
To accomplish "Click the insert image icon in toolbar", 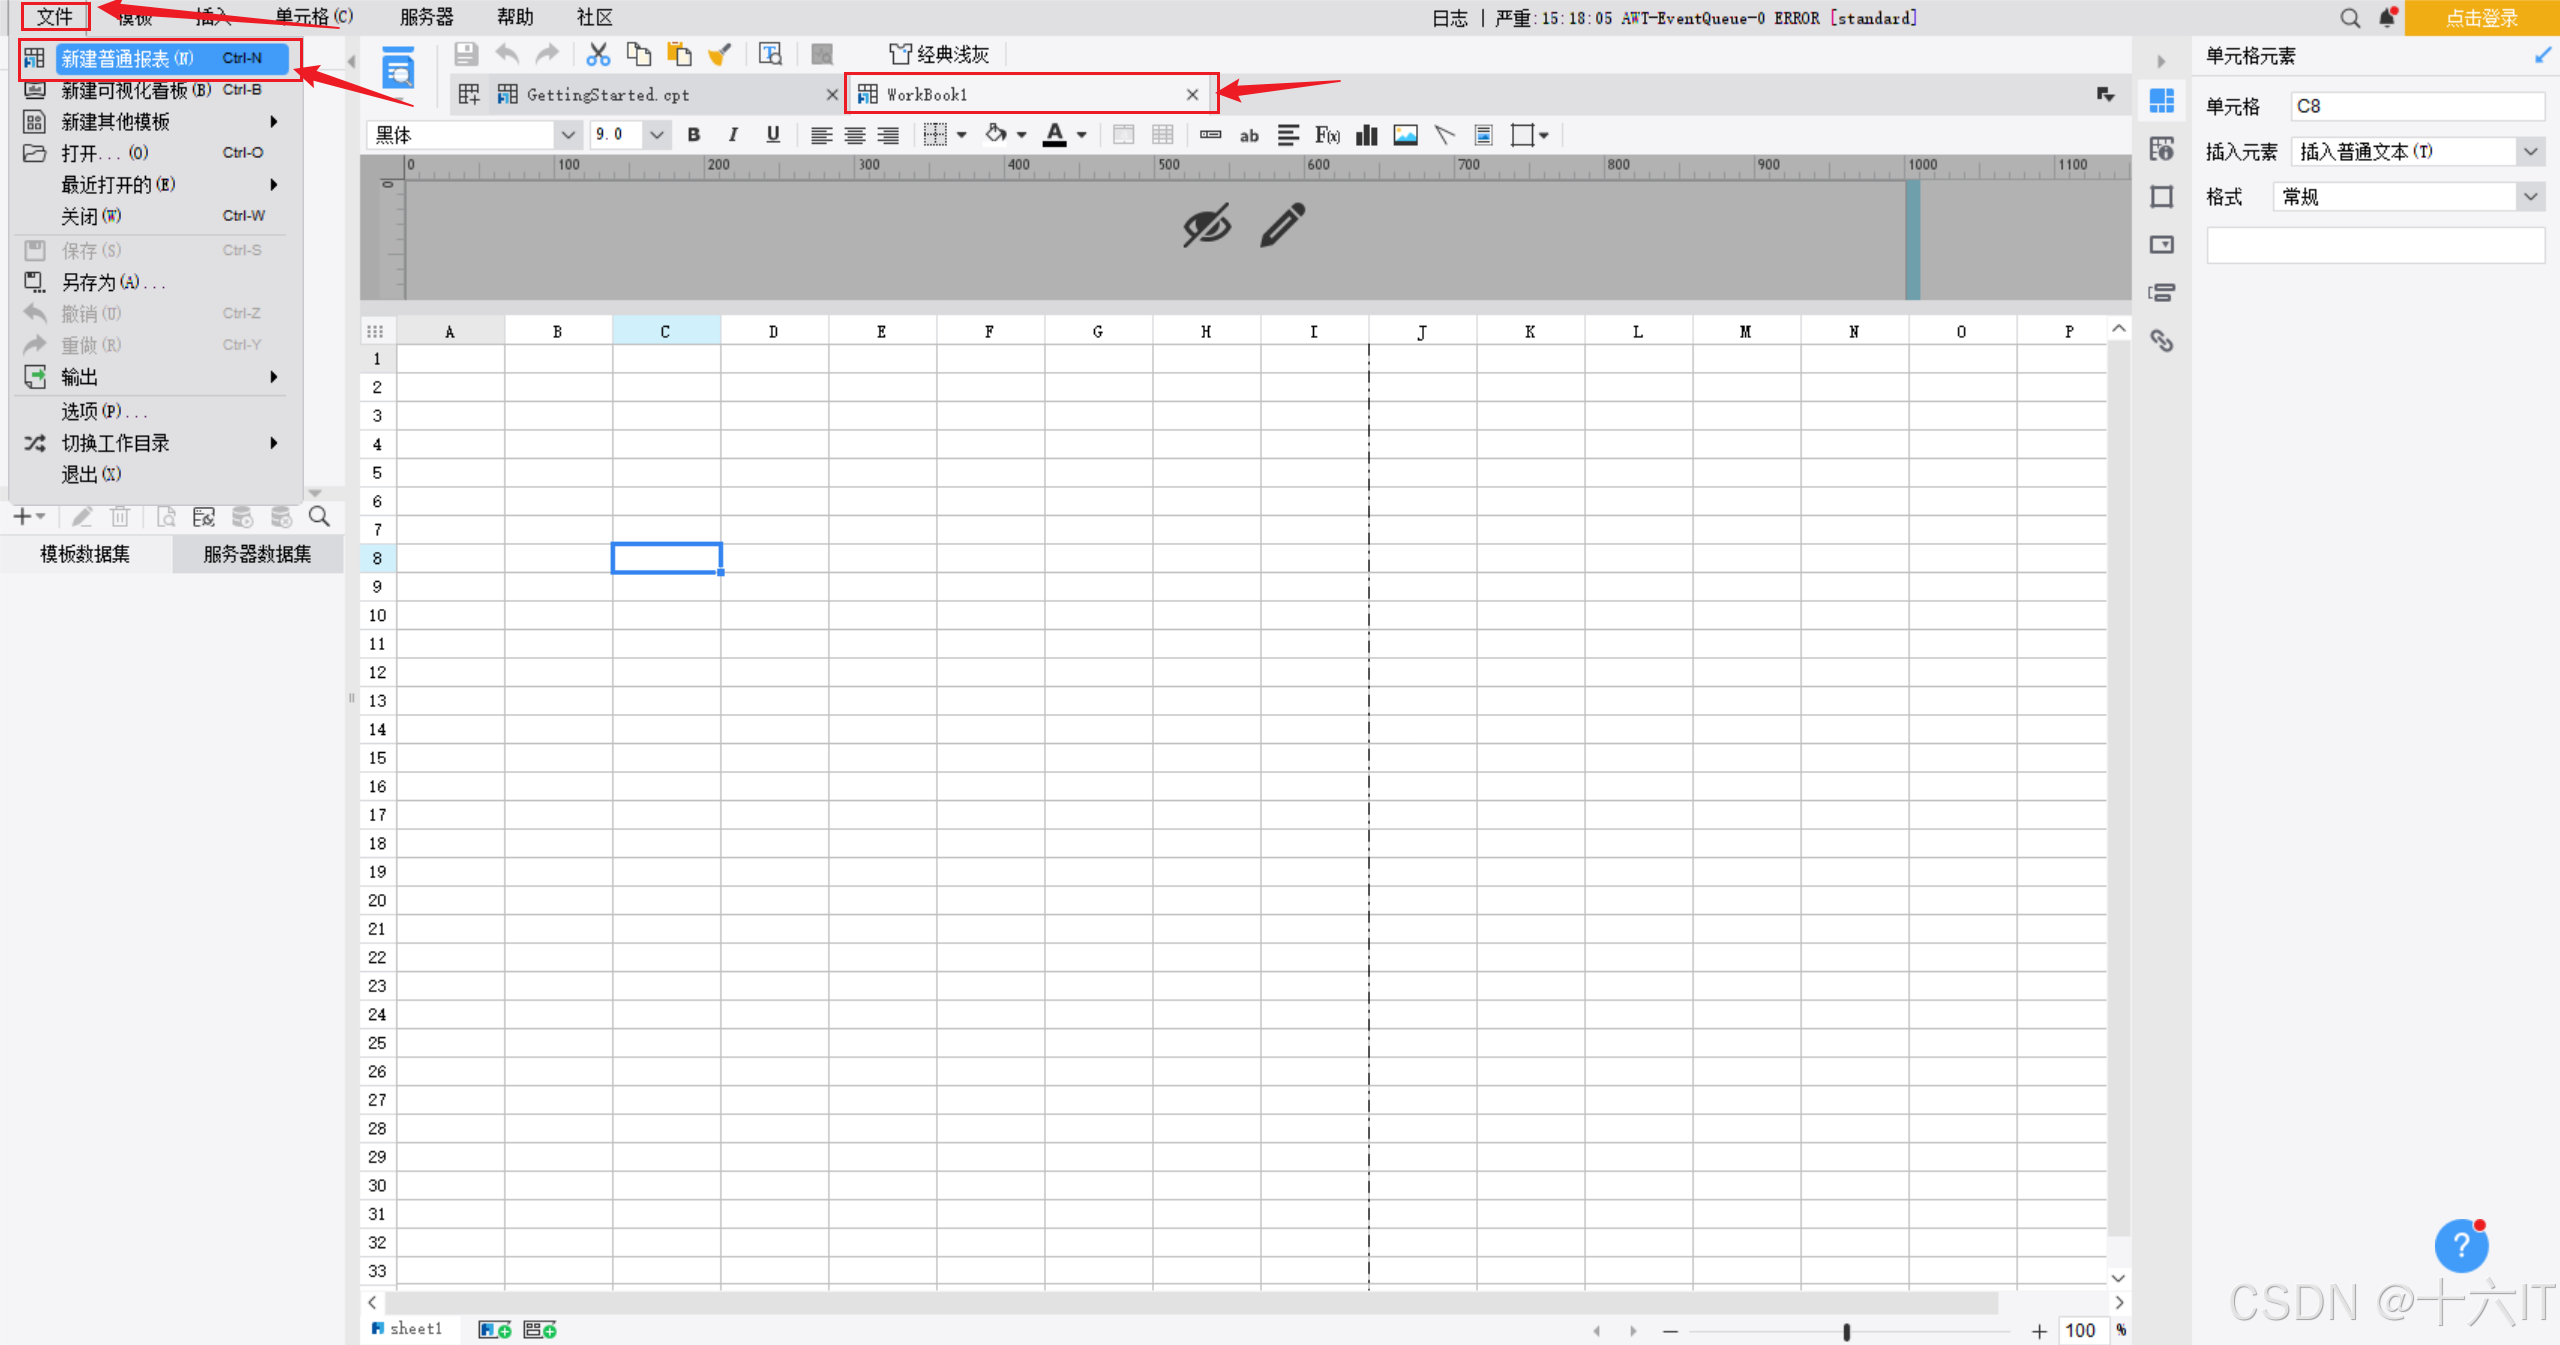I will (1405, 135).
